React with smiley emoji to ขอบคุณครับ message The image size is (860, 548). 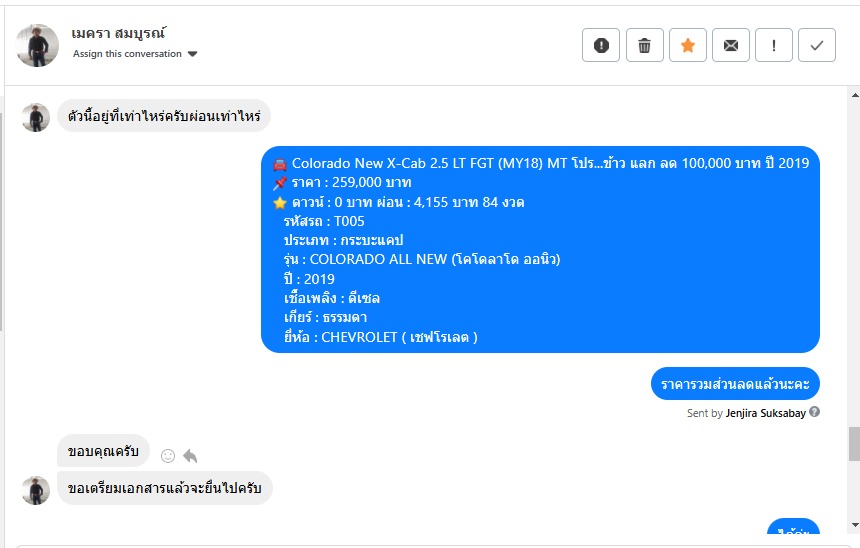tap(168, 456)
